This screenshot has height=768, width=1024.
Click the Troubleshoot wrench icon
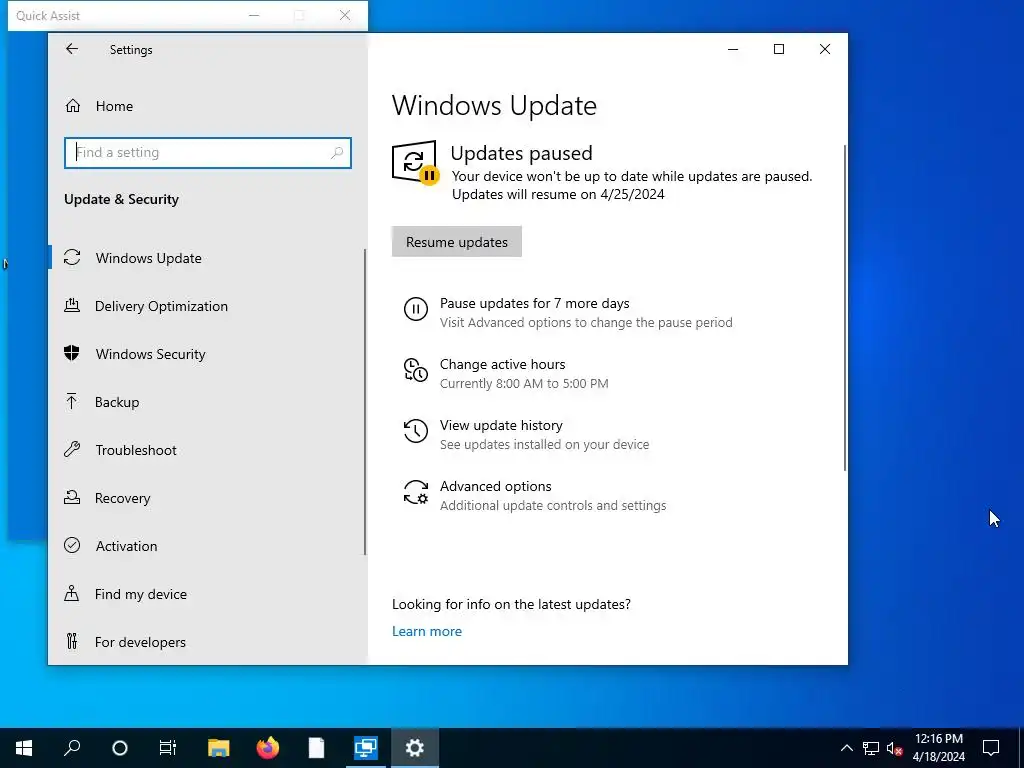click(x=72, y=449)
